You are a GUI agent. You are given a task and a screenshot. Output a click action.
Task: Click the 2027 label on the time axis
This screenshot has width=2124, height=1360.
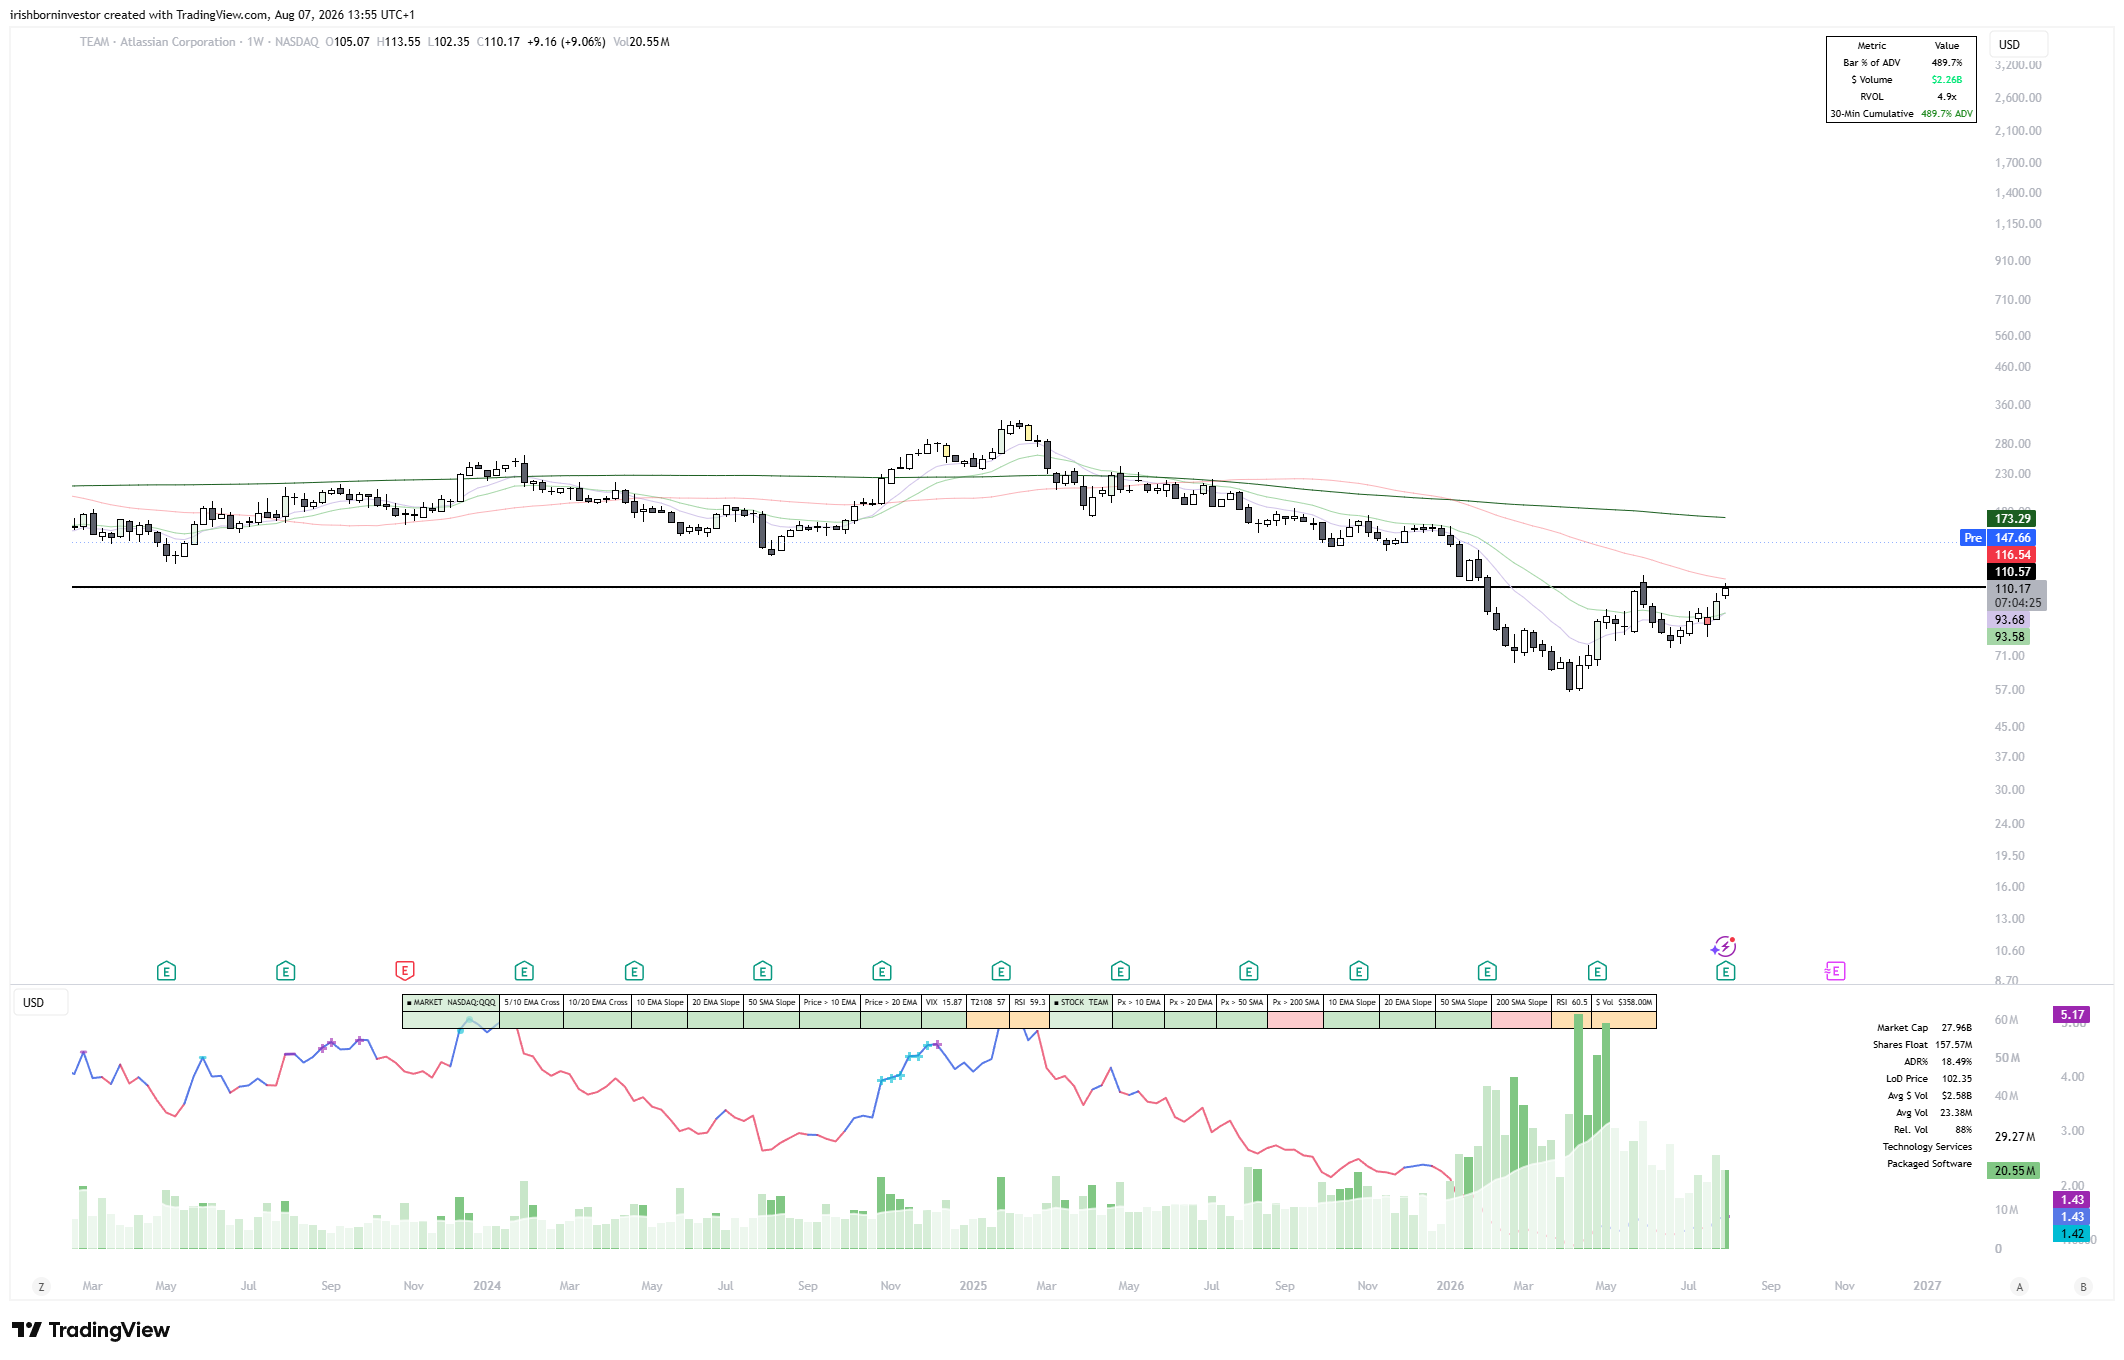[x=1926, y=1286]
